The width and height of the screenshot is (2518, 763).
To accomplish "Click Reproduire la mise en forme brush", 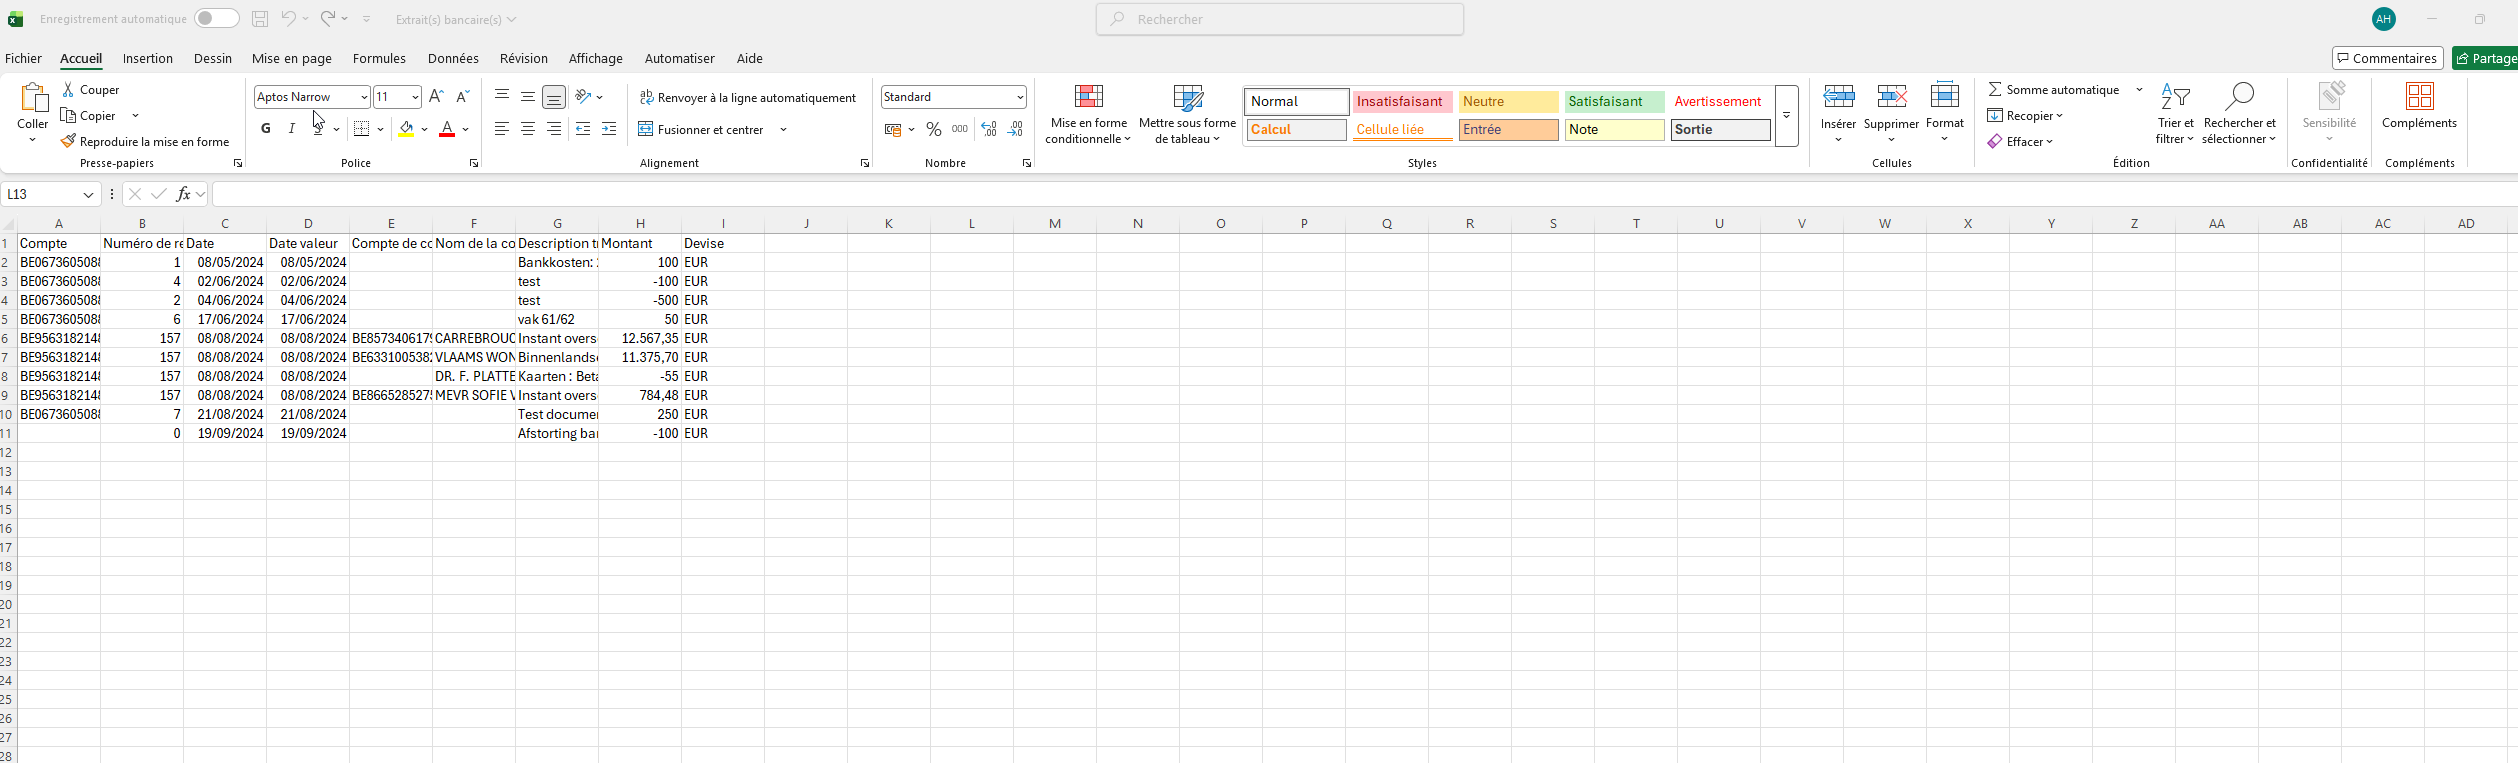I will pyautogui.click(x=68, y=142).
